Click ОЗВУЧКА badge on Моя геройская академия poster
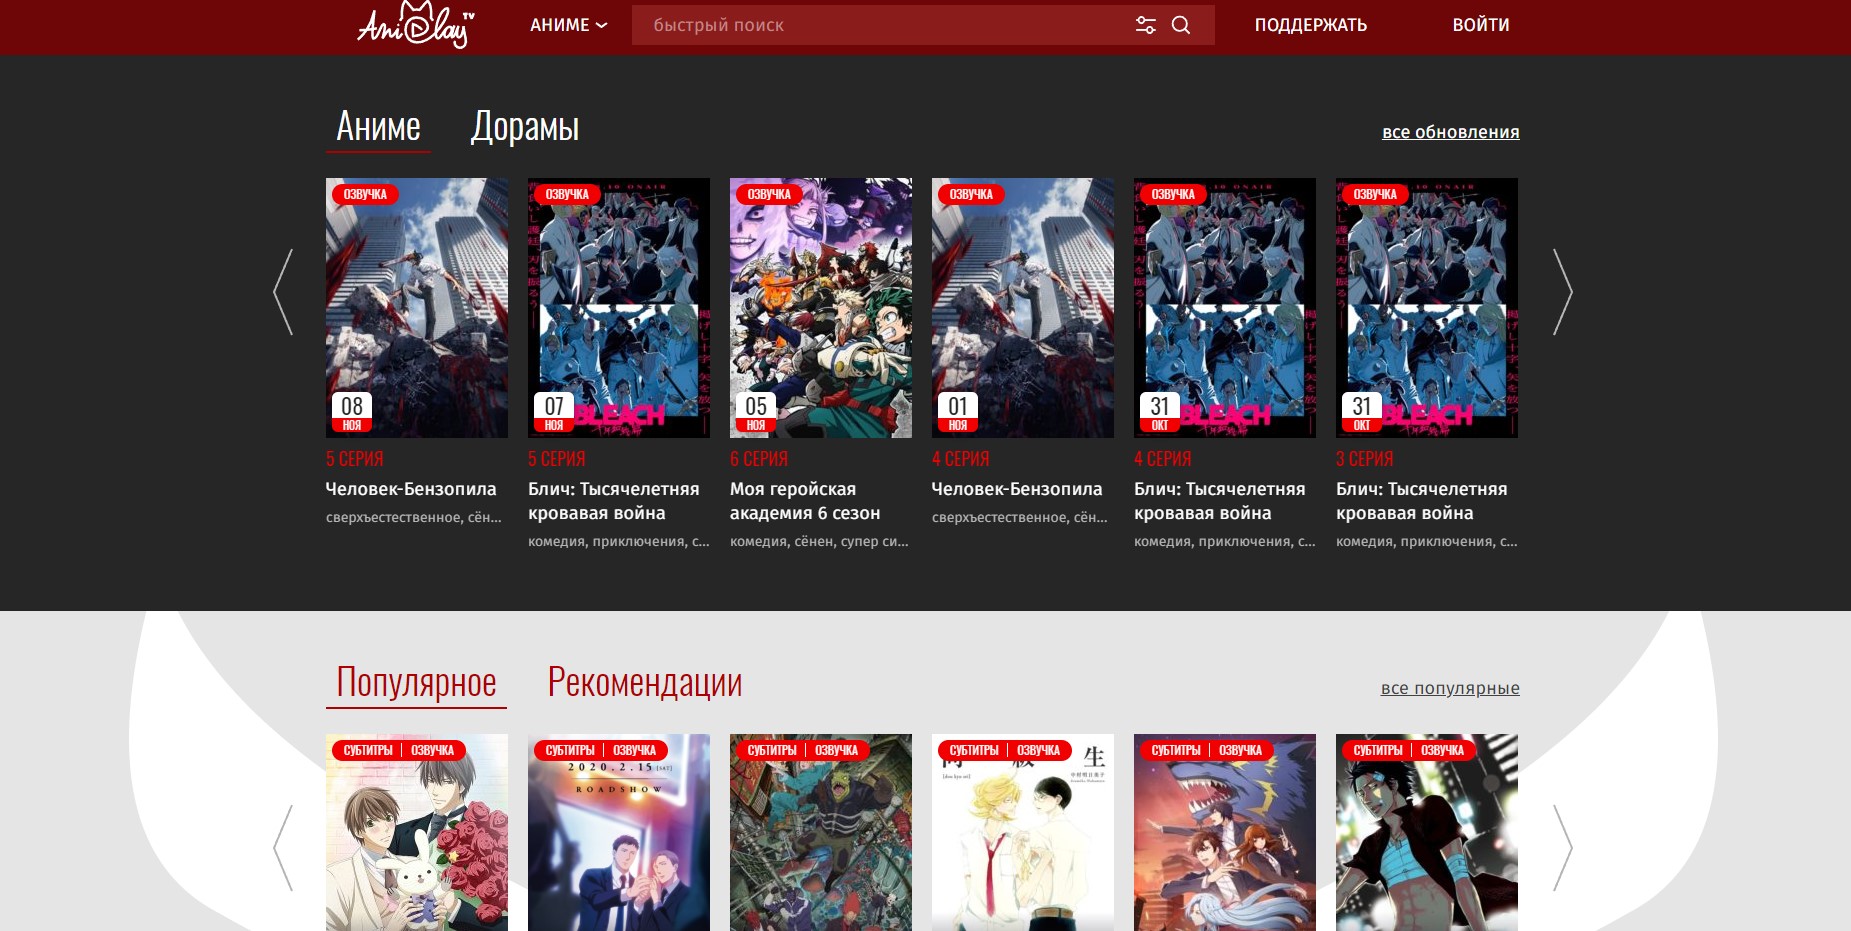The width and height of the screenshot is (1851, 931). tap(769, 194)
